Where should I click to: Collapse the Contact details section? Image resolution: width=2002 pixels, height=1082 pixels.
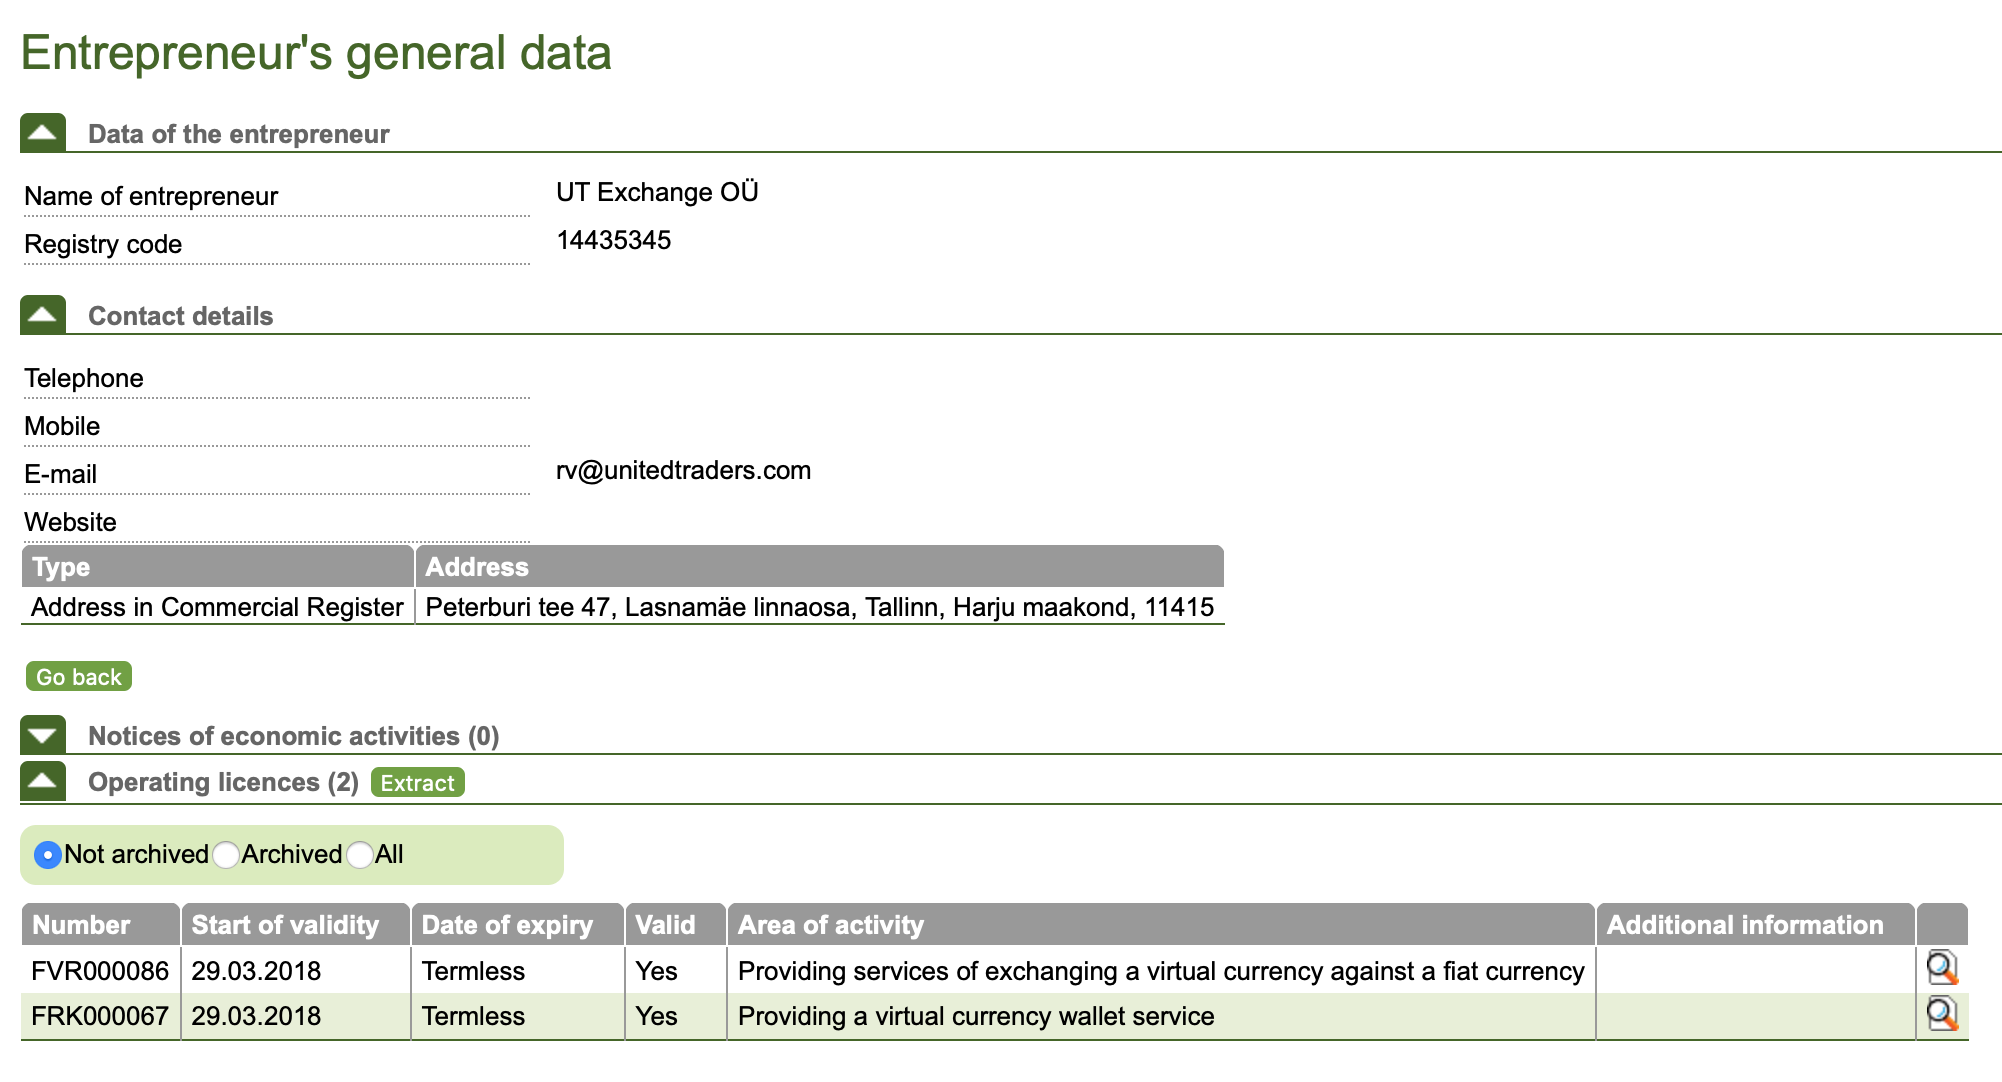pyautogui.click(x=43, y=315)
